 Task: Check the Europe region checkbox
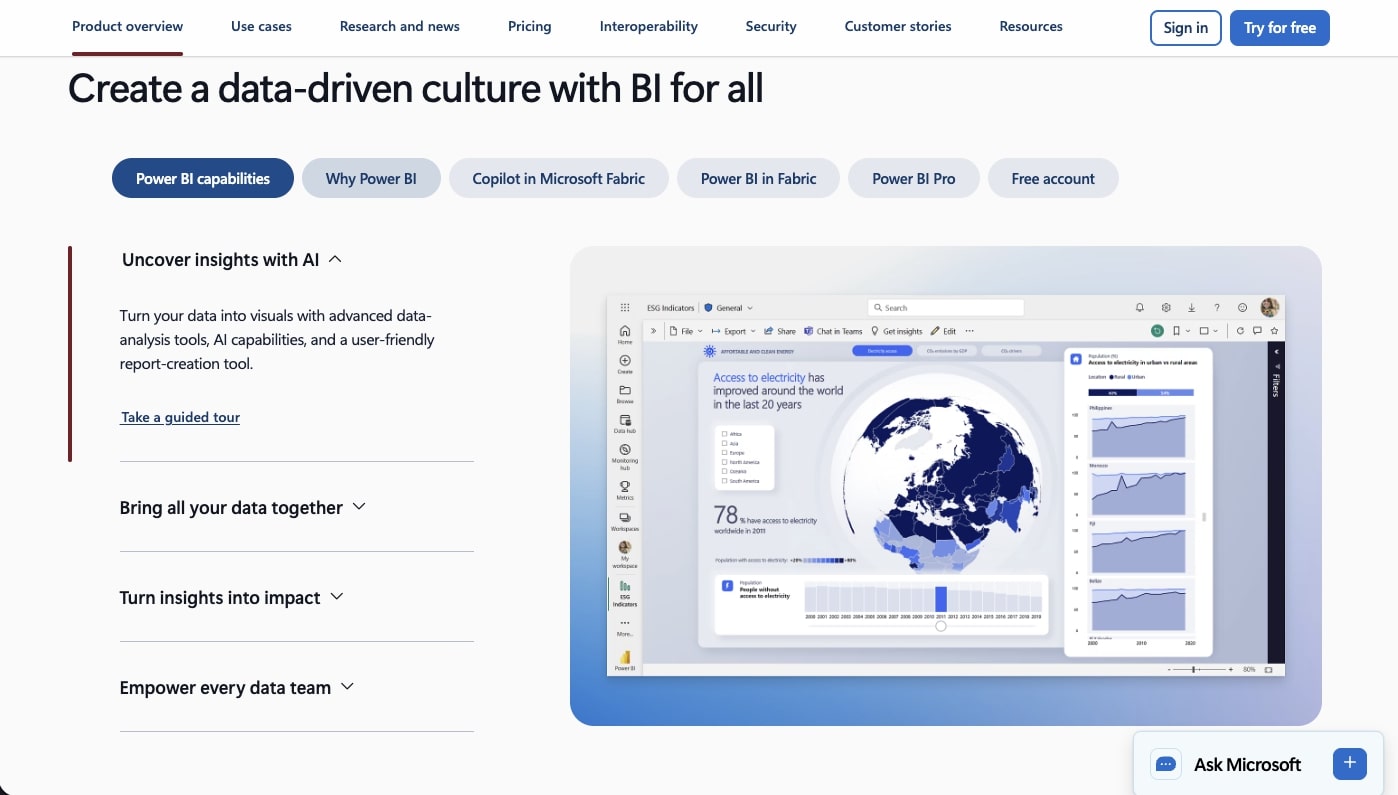(724, 452)
